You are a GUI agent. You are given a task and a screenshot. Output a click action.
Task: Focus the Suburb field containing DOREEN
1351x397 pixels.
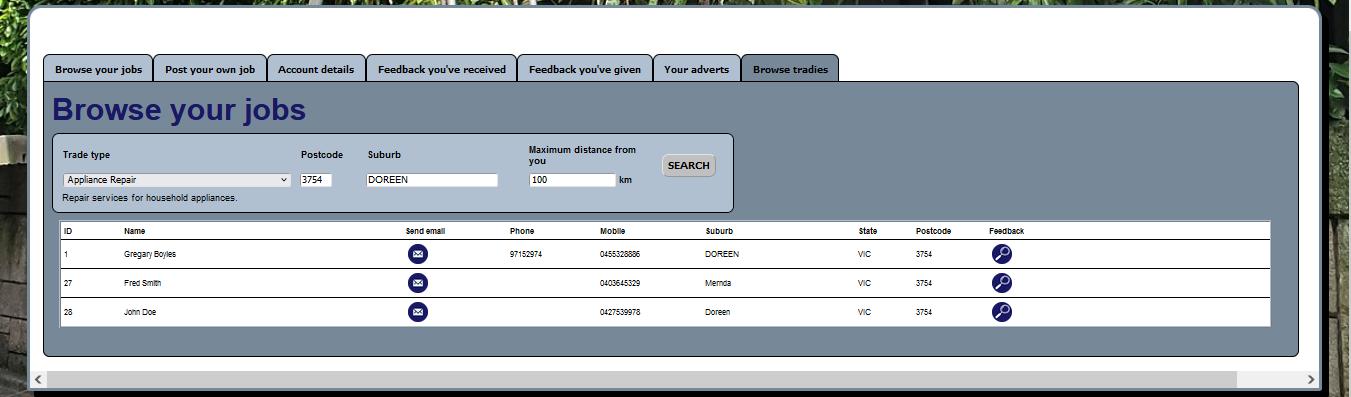(x=432, y=180)
